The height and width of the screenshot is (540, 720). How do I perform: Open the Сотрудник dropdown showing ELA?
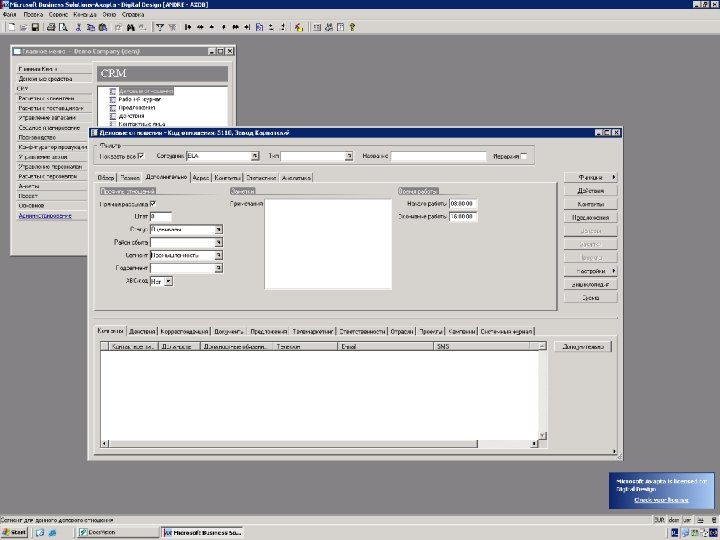(x=255, y=156)
